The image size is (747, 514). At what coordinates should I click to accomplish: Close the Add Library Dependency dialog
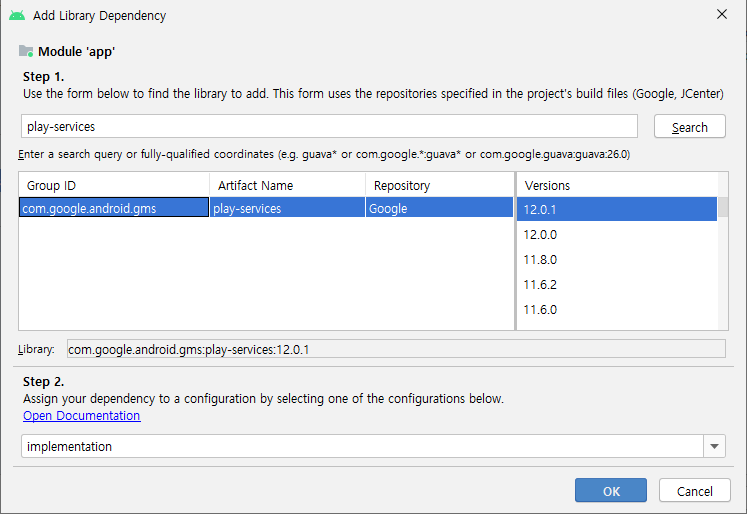[x=722, y=14]
